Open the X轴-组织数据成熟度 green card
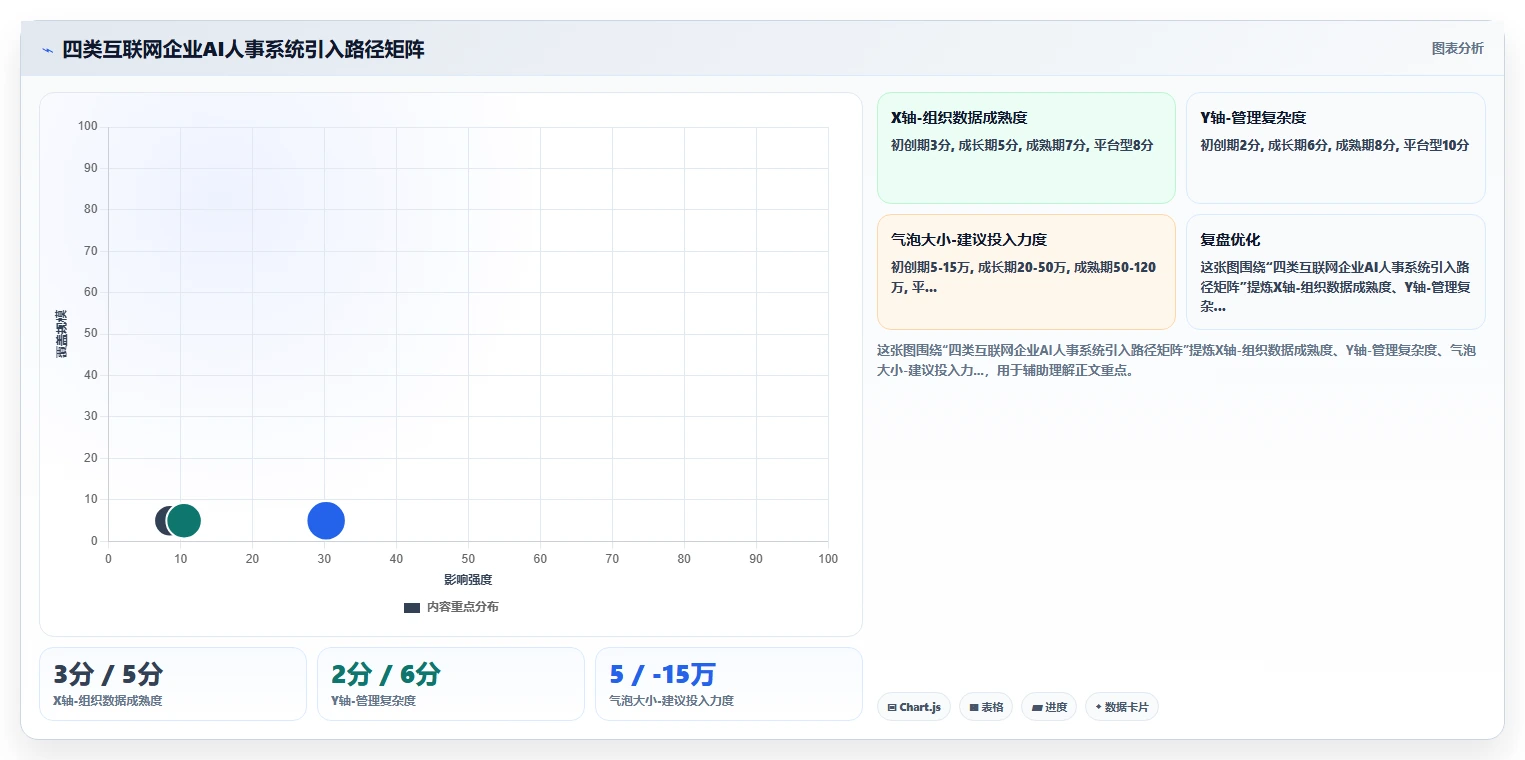The height and width of the screenshot is (760, 1525). (x=1026, y=148)
